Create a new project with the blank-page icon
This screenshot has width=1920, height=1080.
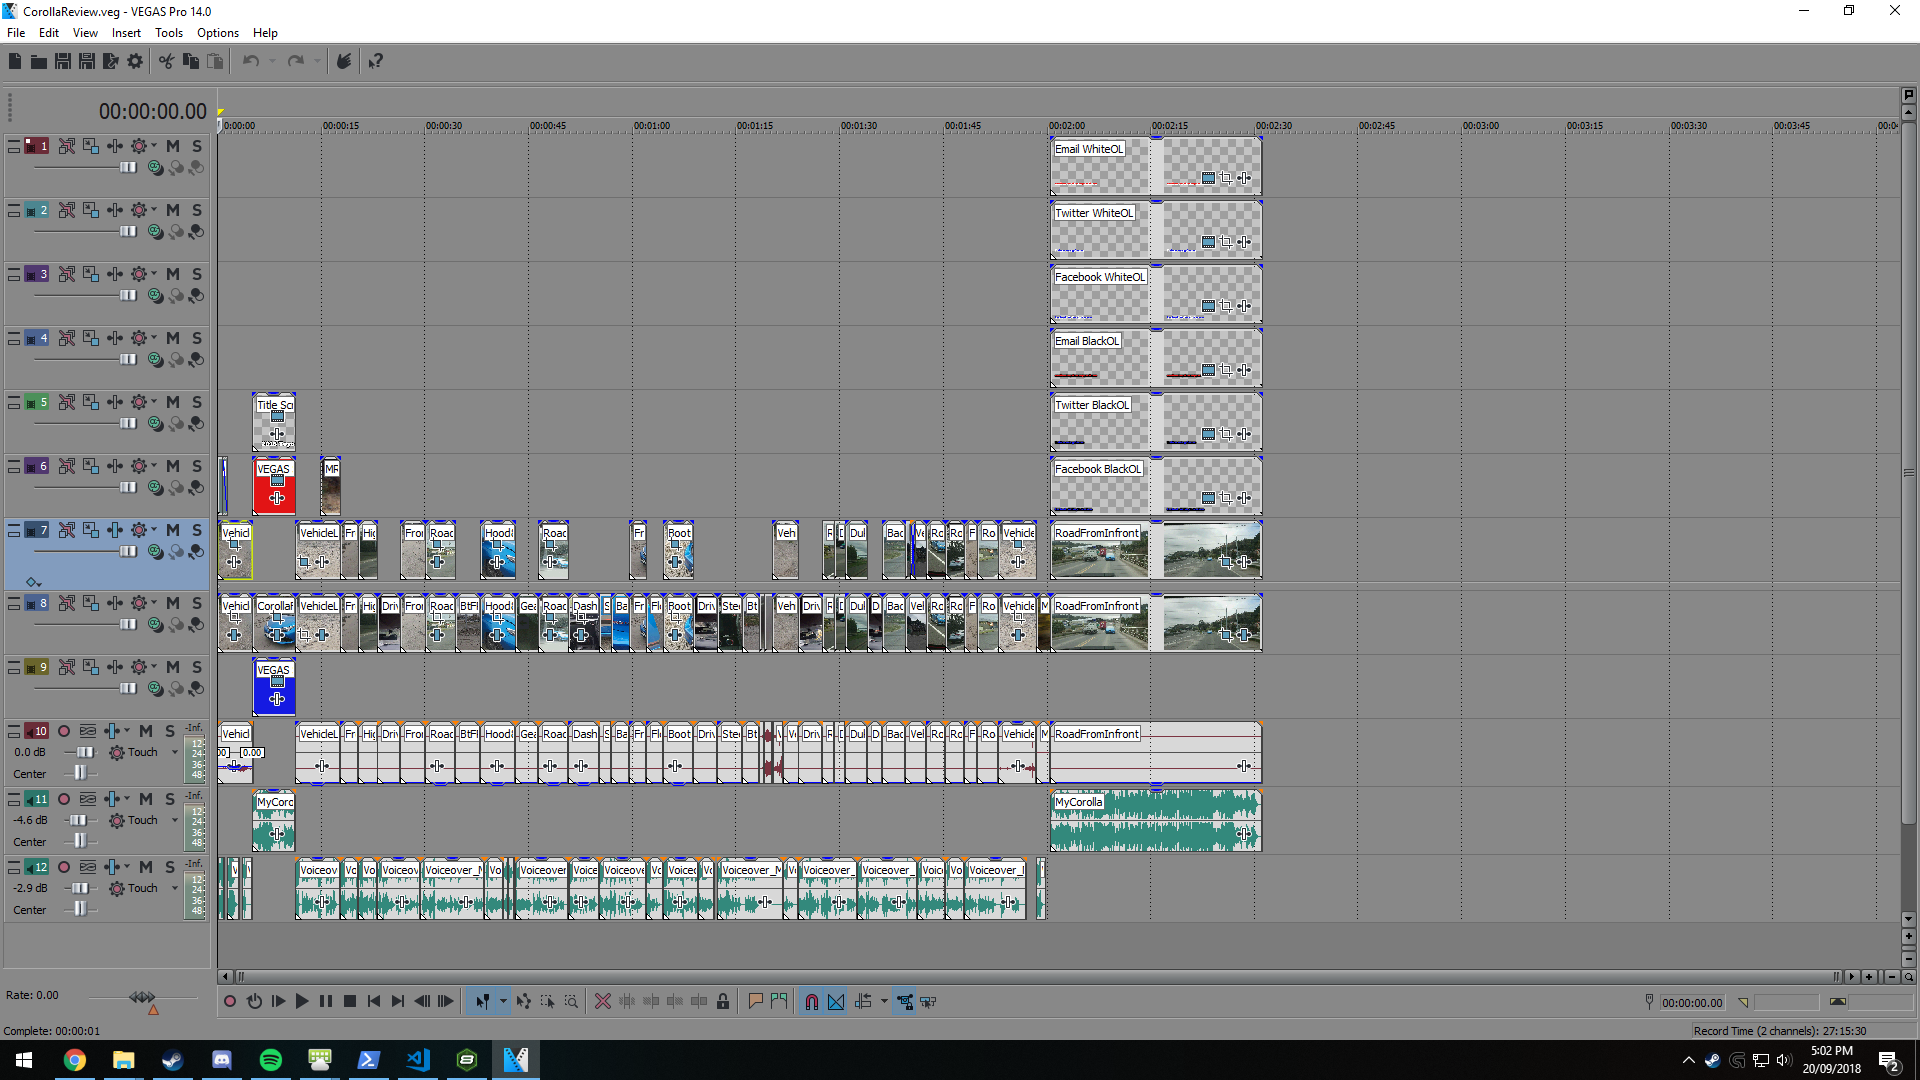pos(15,61)
